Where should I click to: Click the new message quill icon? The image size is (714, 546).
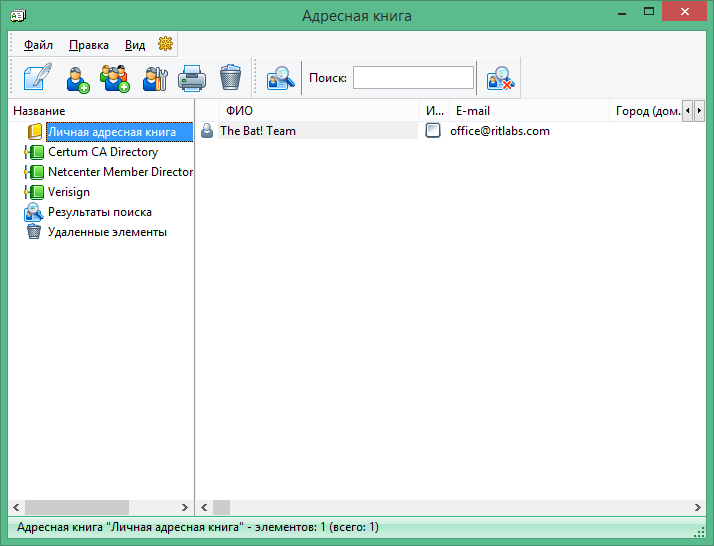click(37, 78)
